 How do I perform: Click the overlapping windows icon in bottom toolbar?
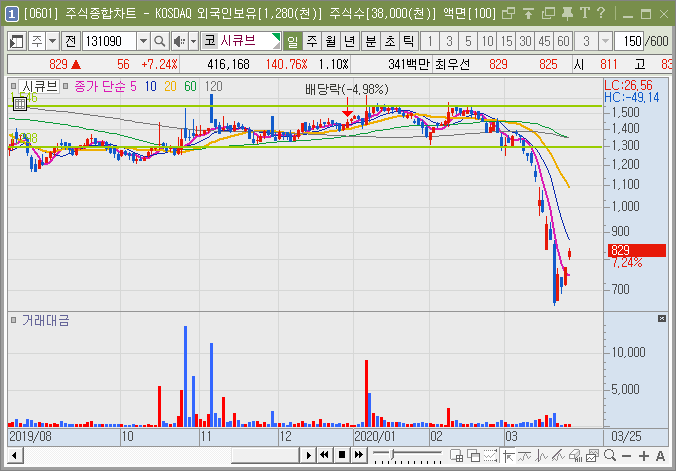(x=474, y=455)
